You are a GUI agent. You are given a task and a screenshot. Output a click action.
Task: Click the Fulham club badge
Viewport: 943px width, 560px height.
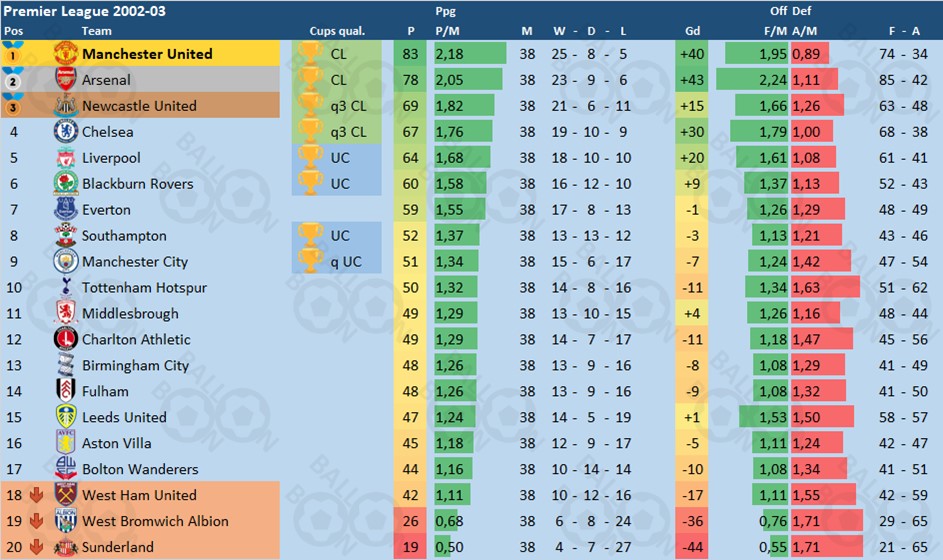point(66,390)
